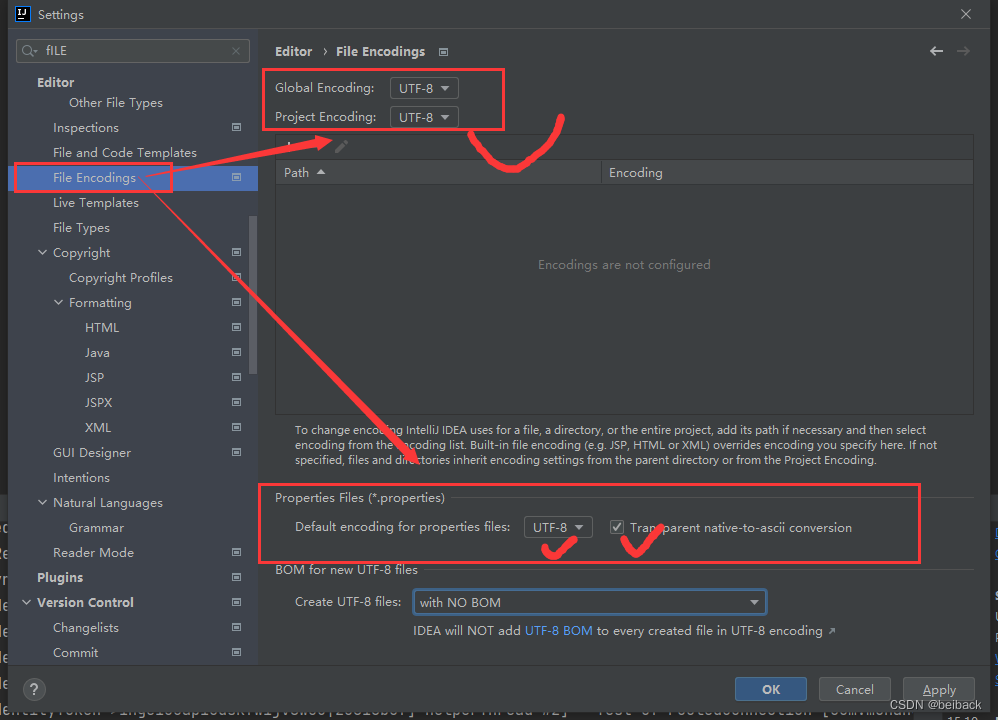Click the Apply button

(x=939, y=689)
